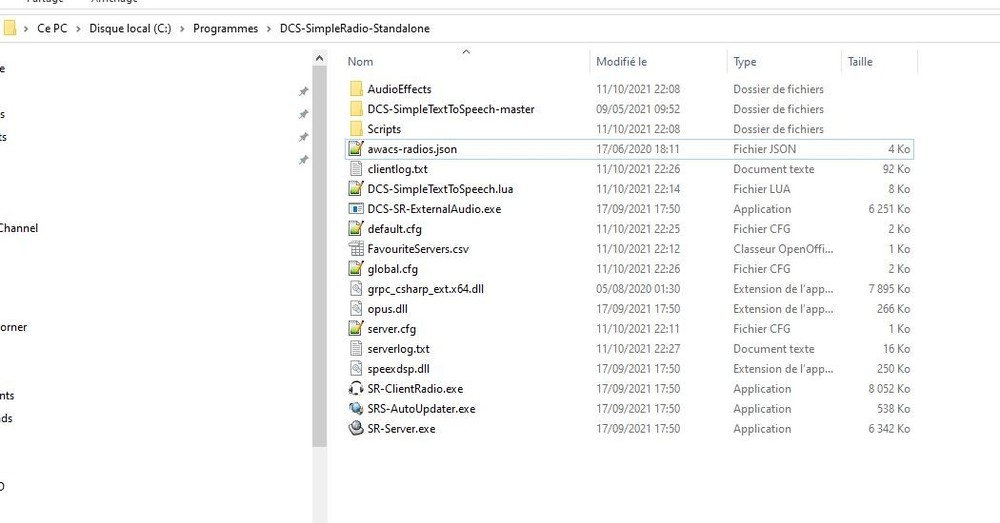Click the pin icon beside the clientlog.txt row
Screen dimensions: 1000x523
tap(304, 160)
